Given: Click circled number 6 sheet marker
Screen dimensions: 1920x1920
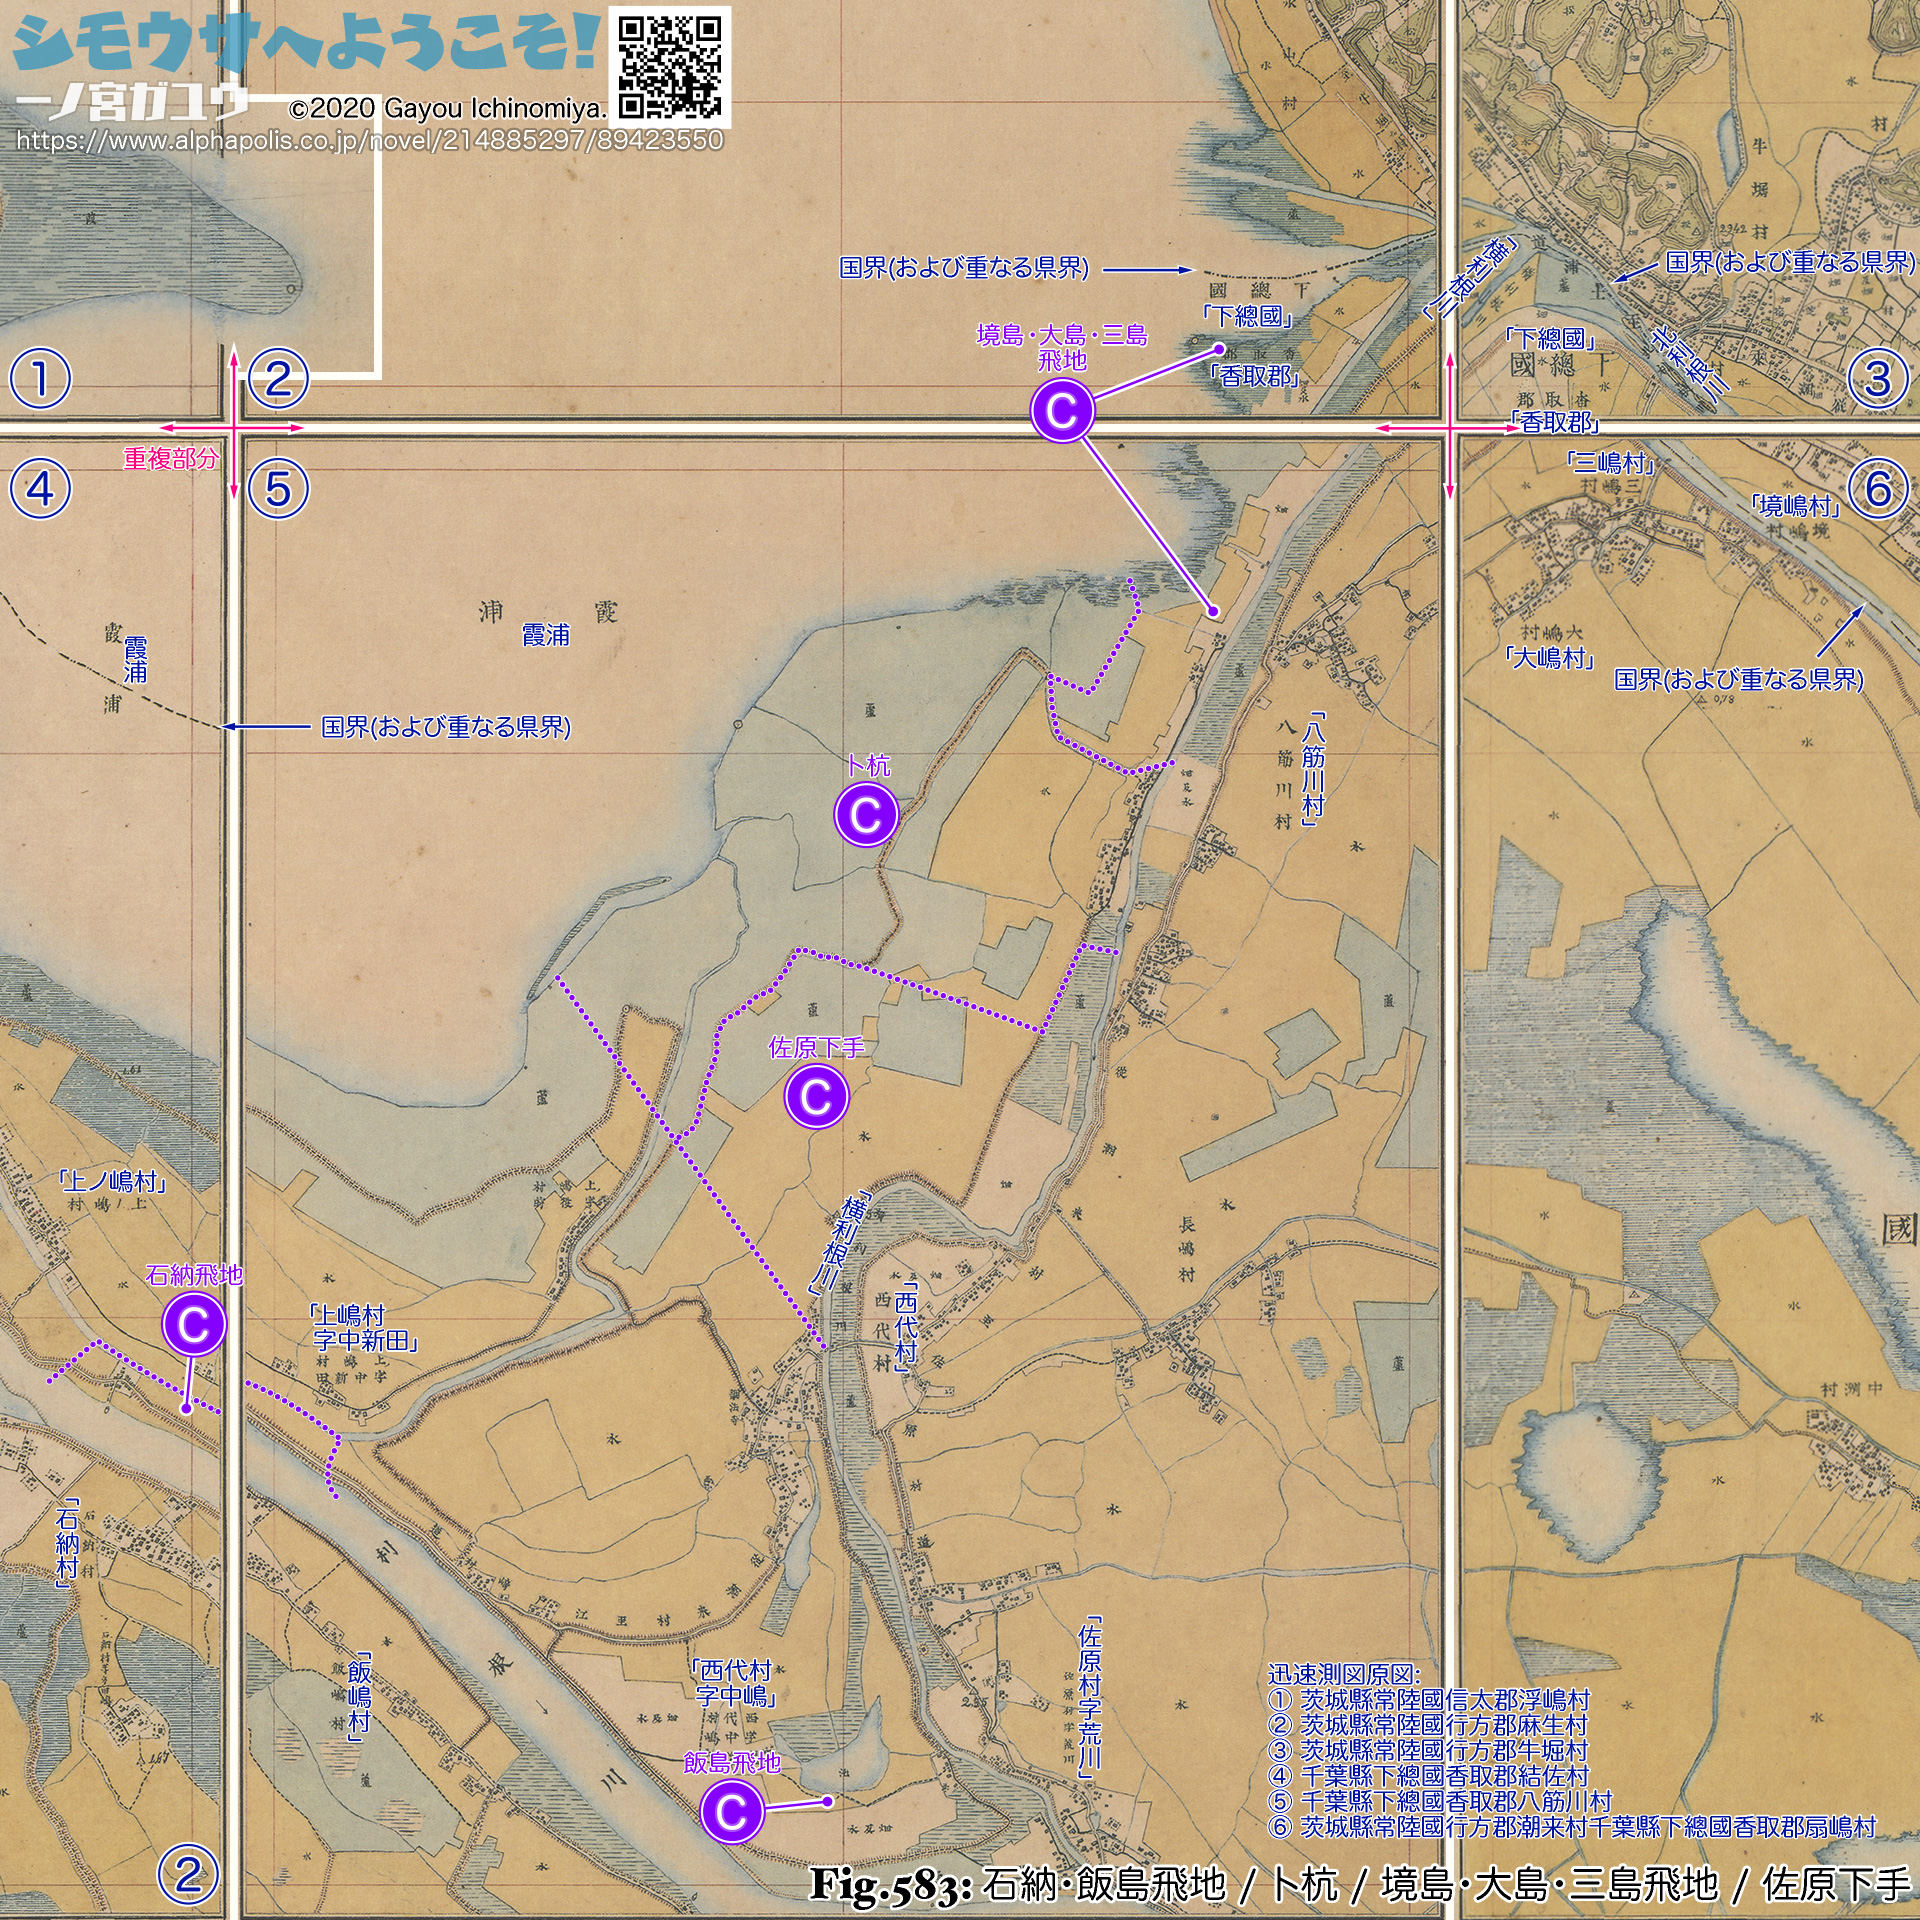Looking at the screenshot, I should pyautogui.click(x=1878, y=489).
